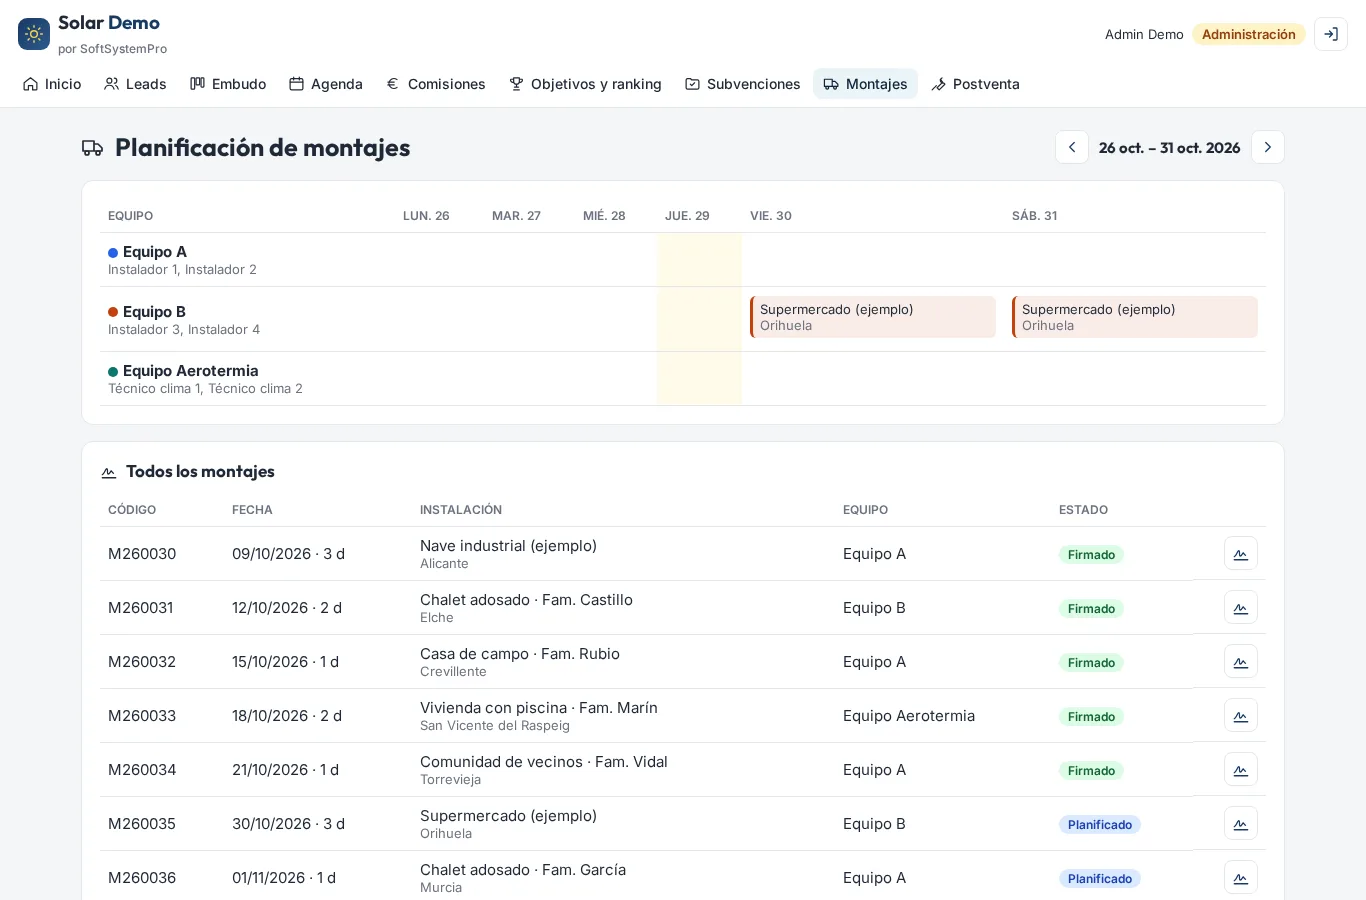Open chart icon for M260032 row
This screenshot has height=900, width=1366.
pyautogui.click(x=1241, y=662)
